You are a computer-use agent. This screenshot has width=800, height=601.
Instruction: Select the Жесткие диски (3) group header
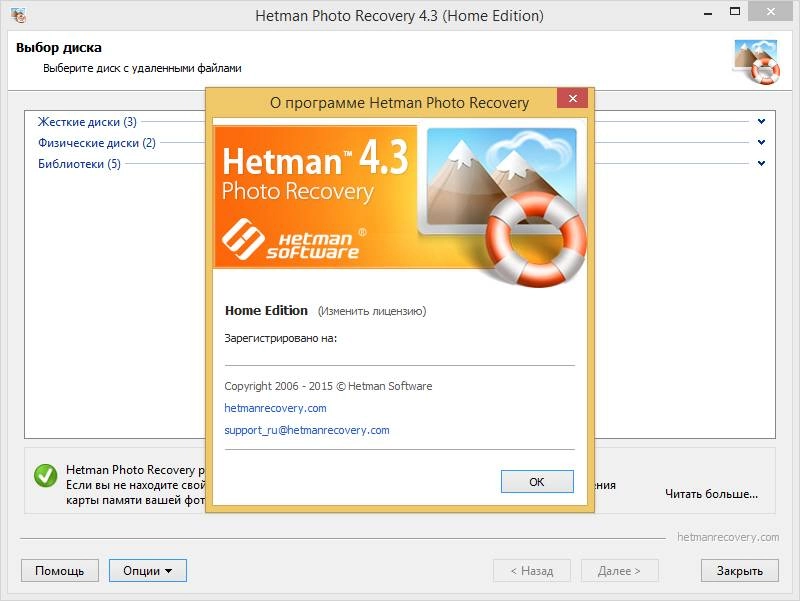coord(87,122)
